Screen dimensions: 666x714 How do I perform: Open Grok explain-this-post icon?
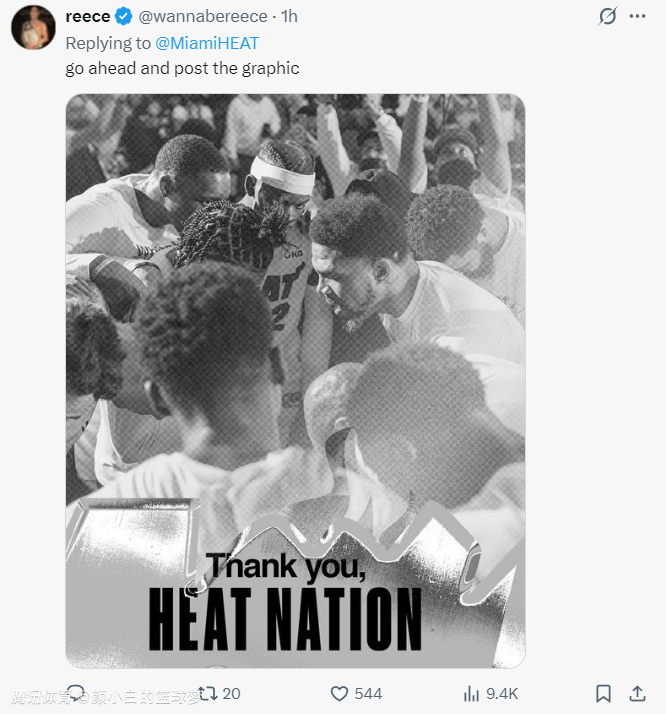[x=607, y=17]
